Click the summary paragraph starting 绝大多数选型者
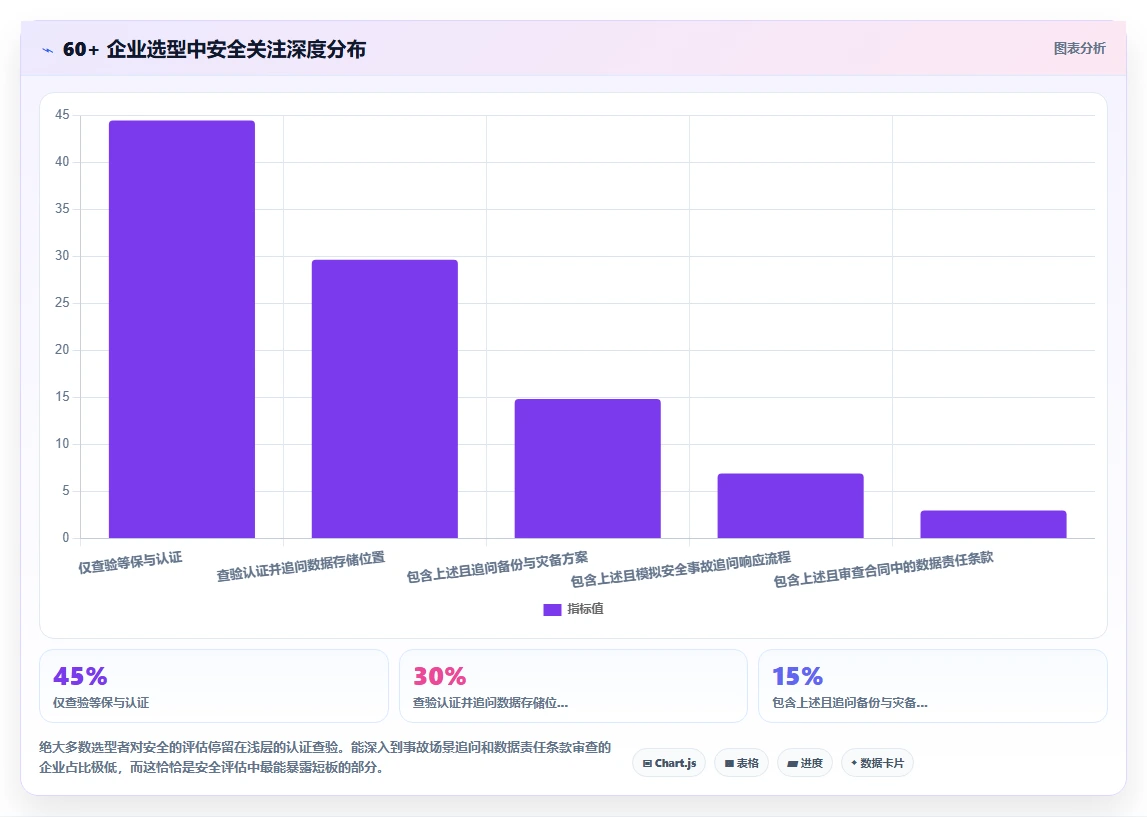The width and height of the screenshot is (1147, 817). (x=325, y=757)
